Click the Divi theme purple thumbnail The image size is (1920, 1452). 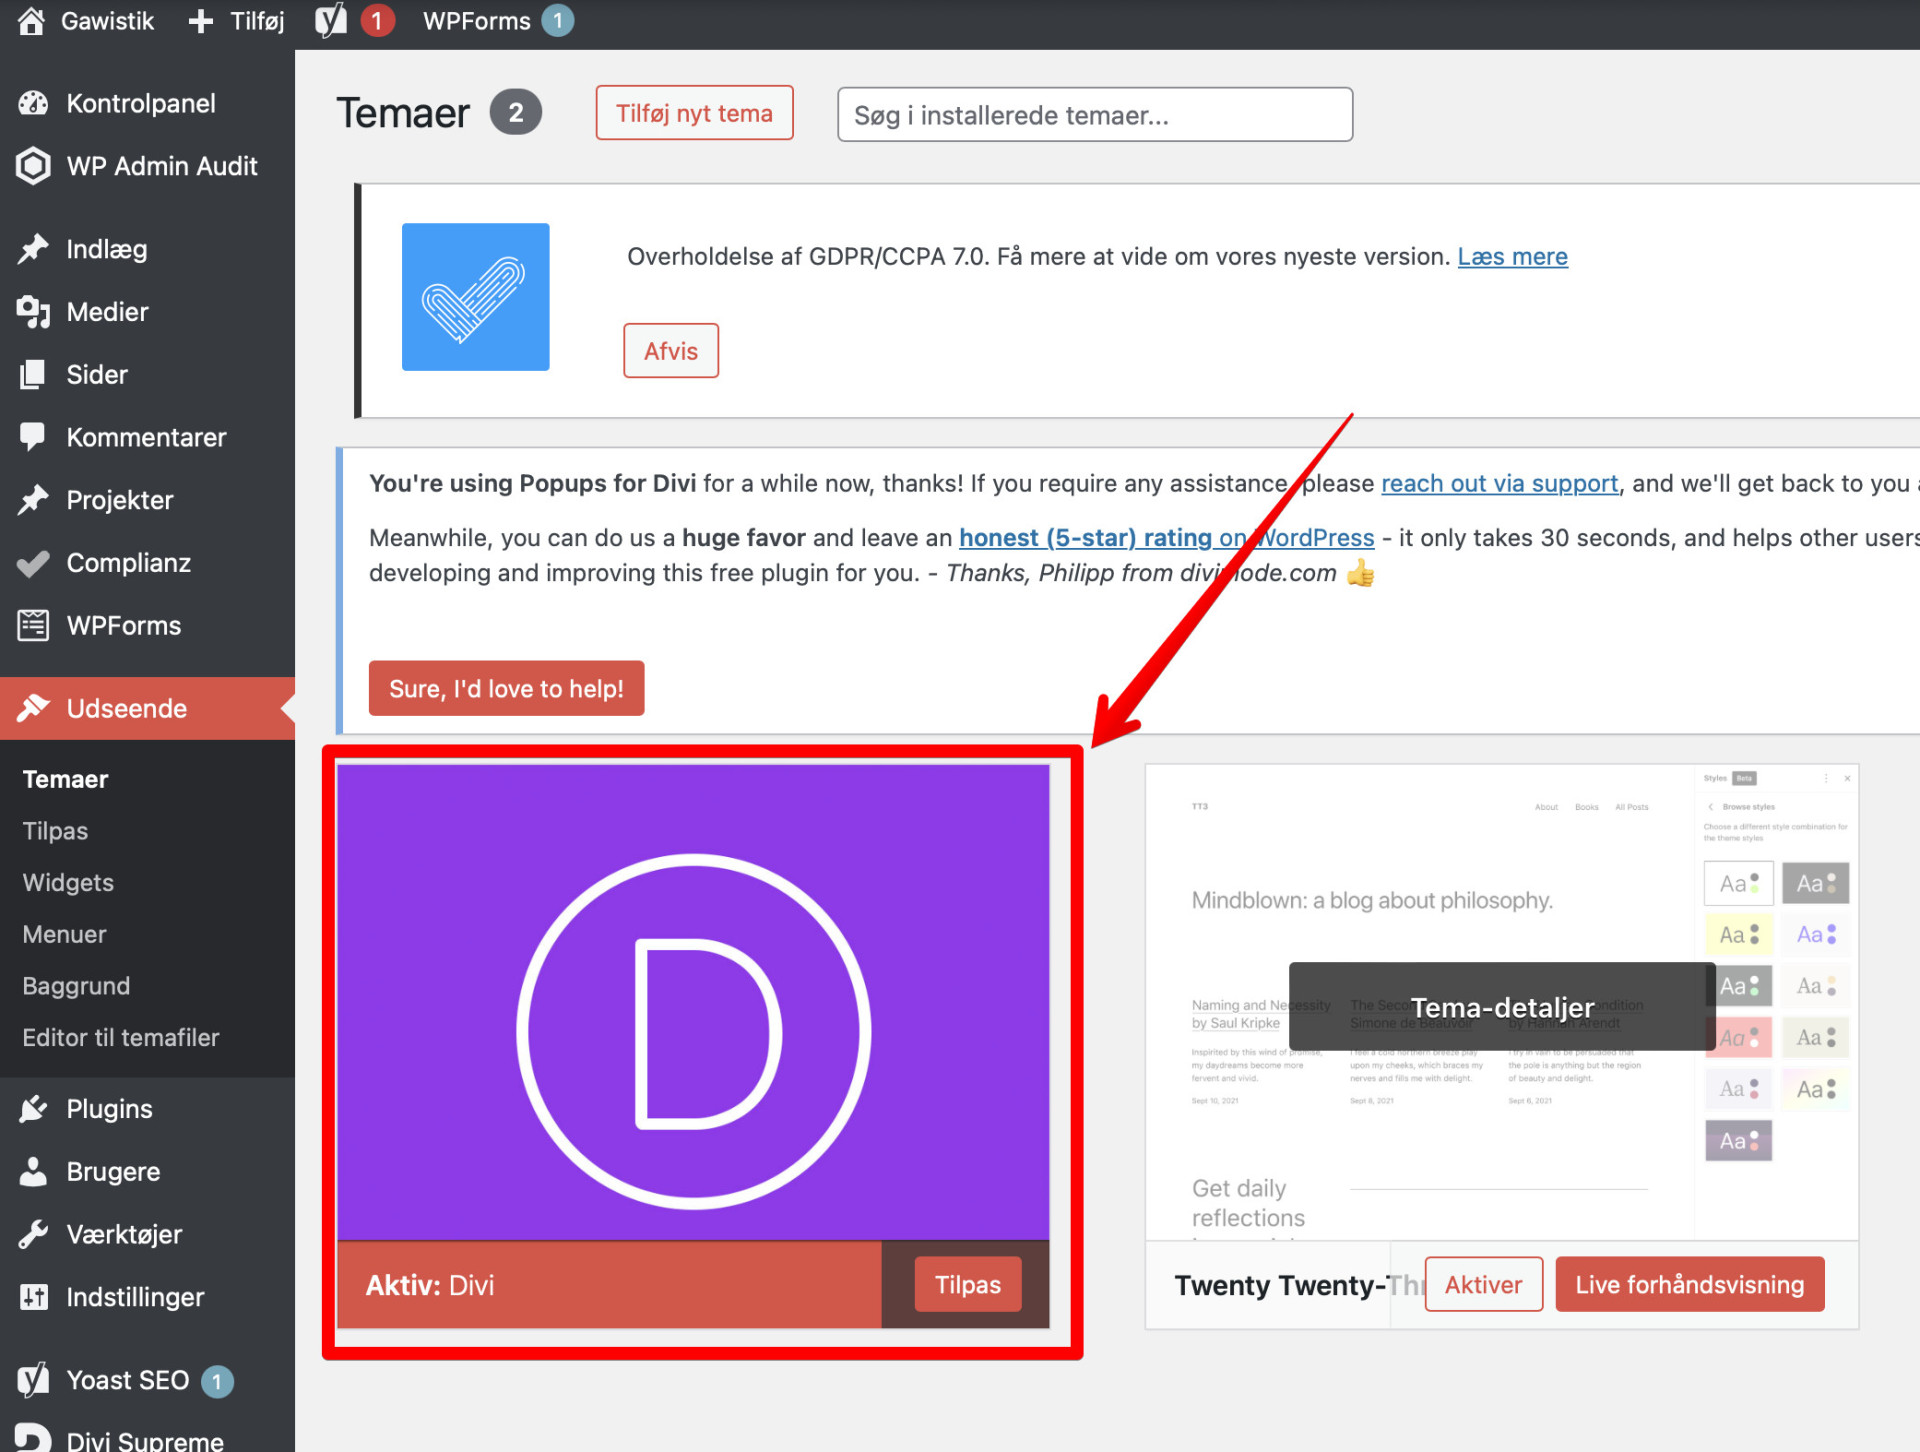(x=693, y=1002)
